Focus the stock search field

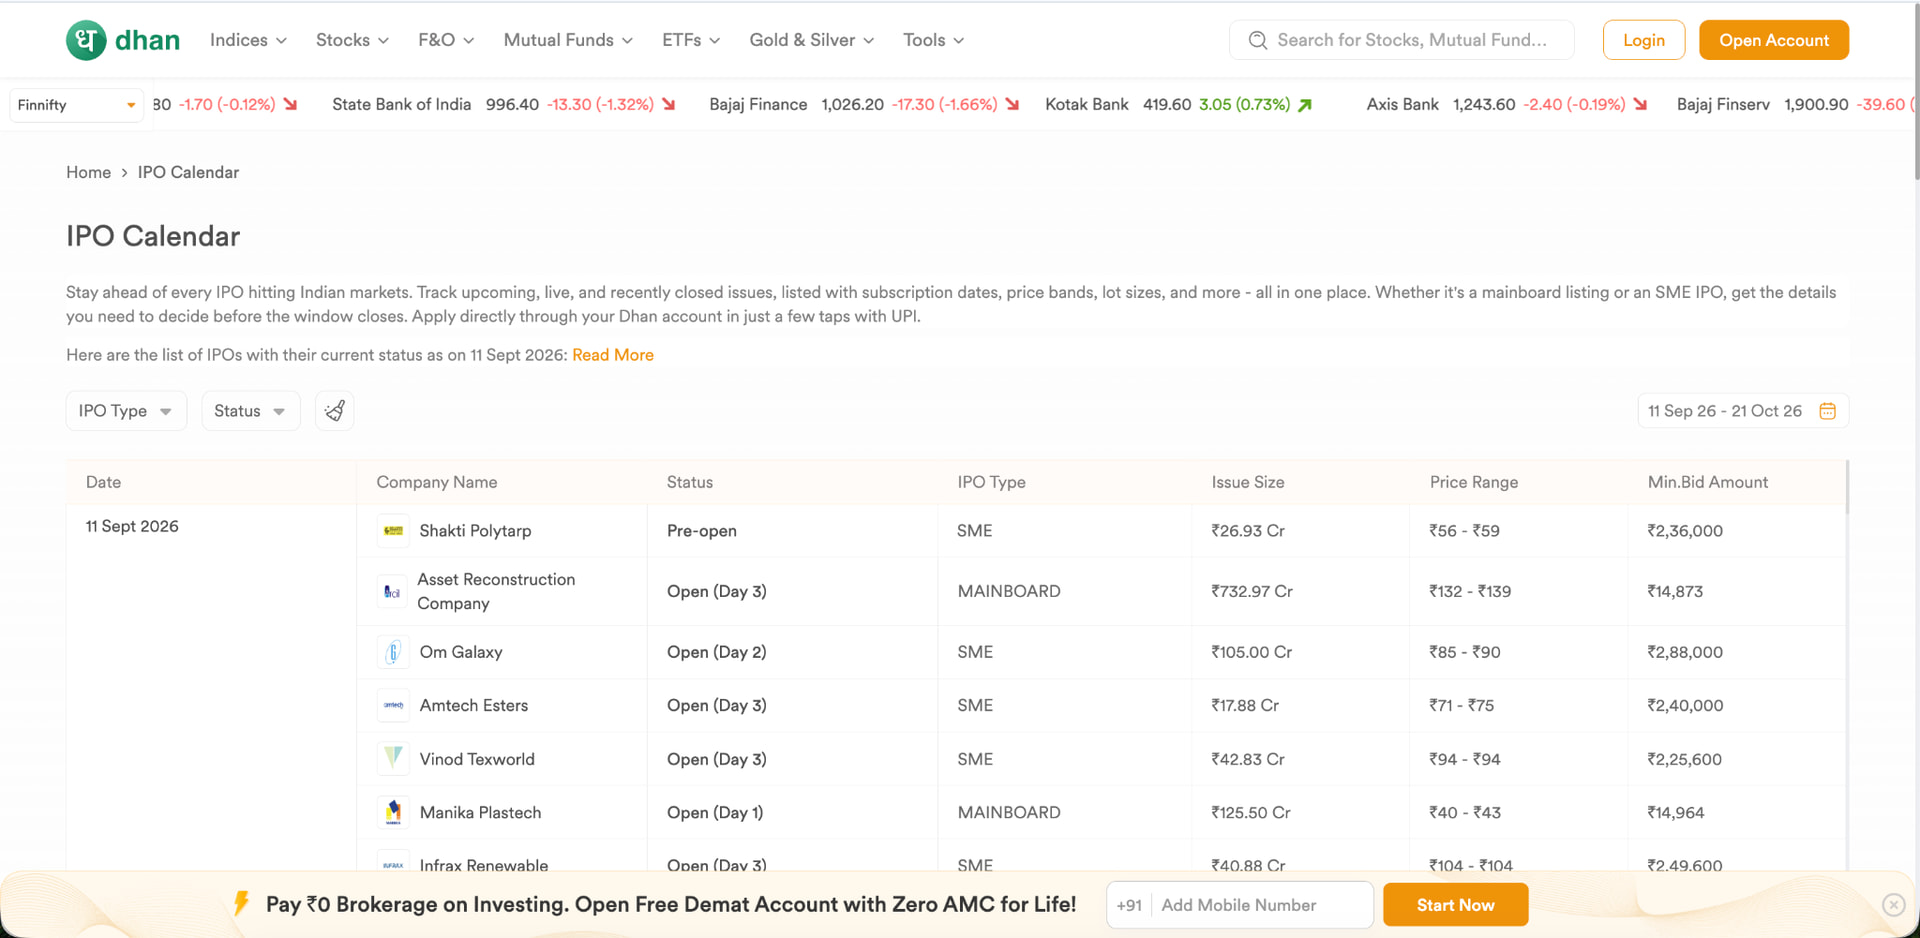click(x=1402, y=40)
